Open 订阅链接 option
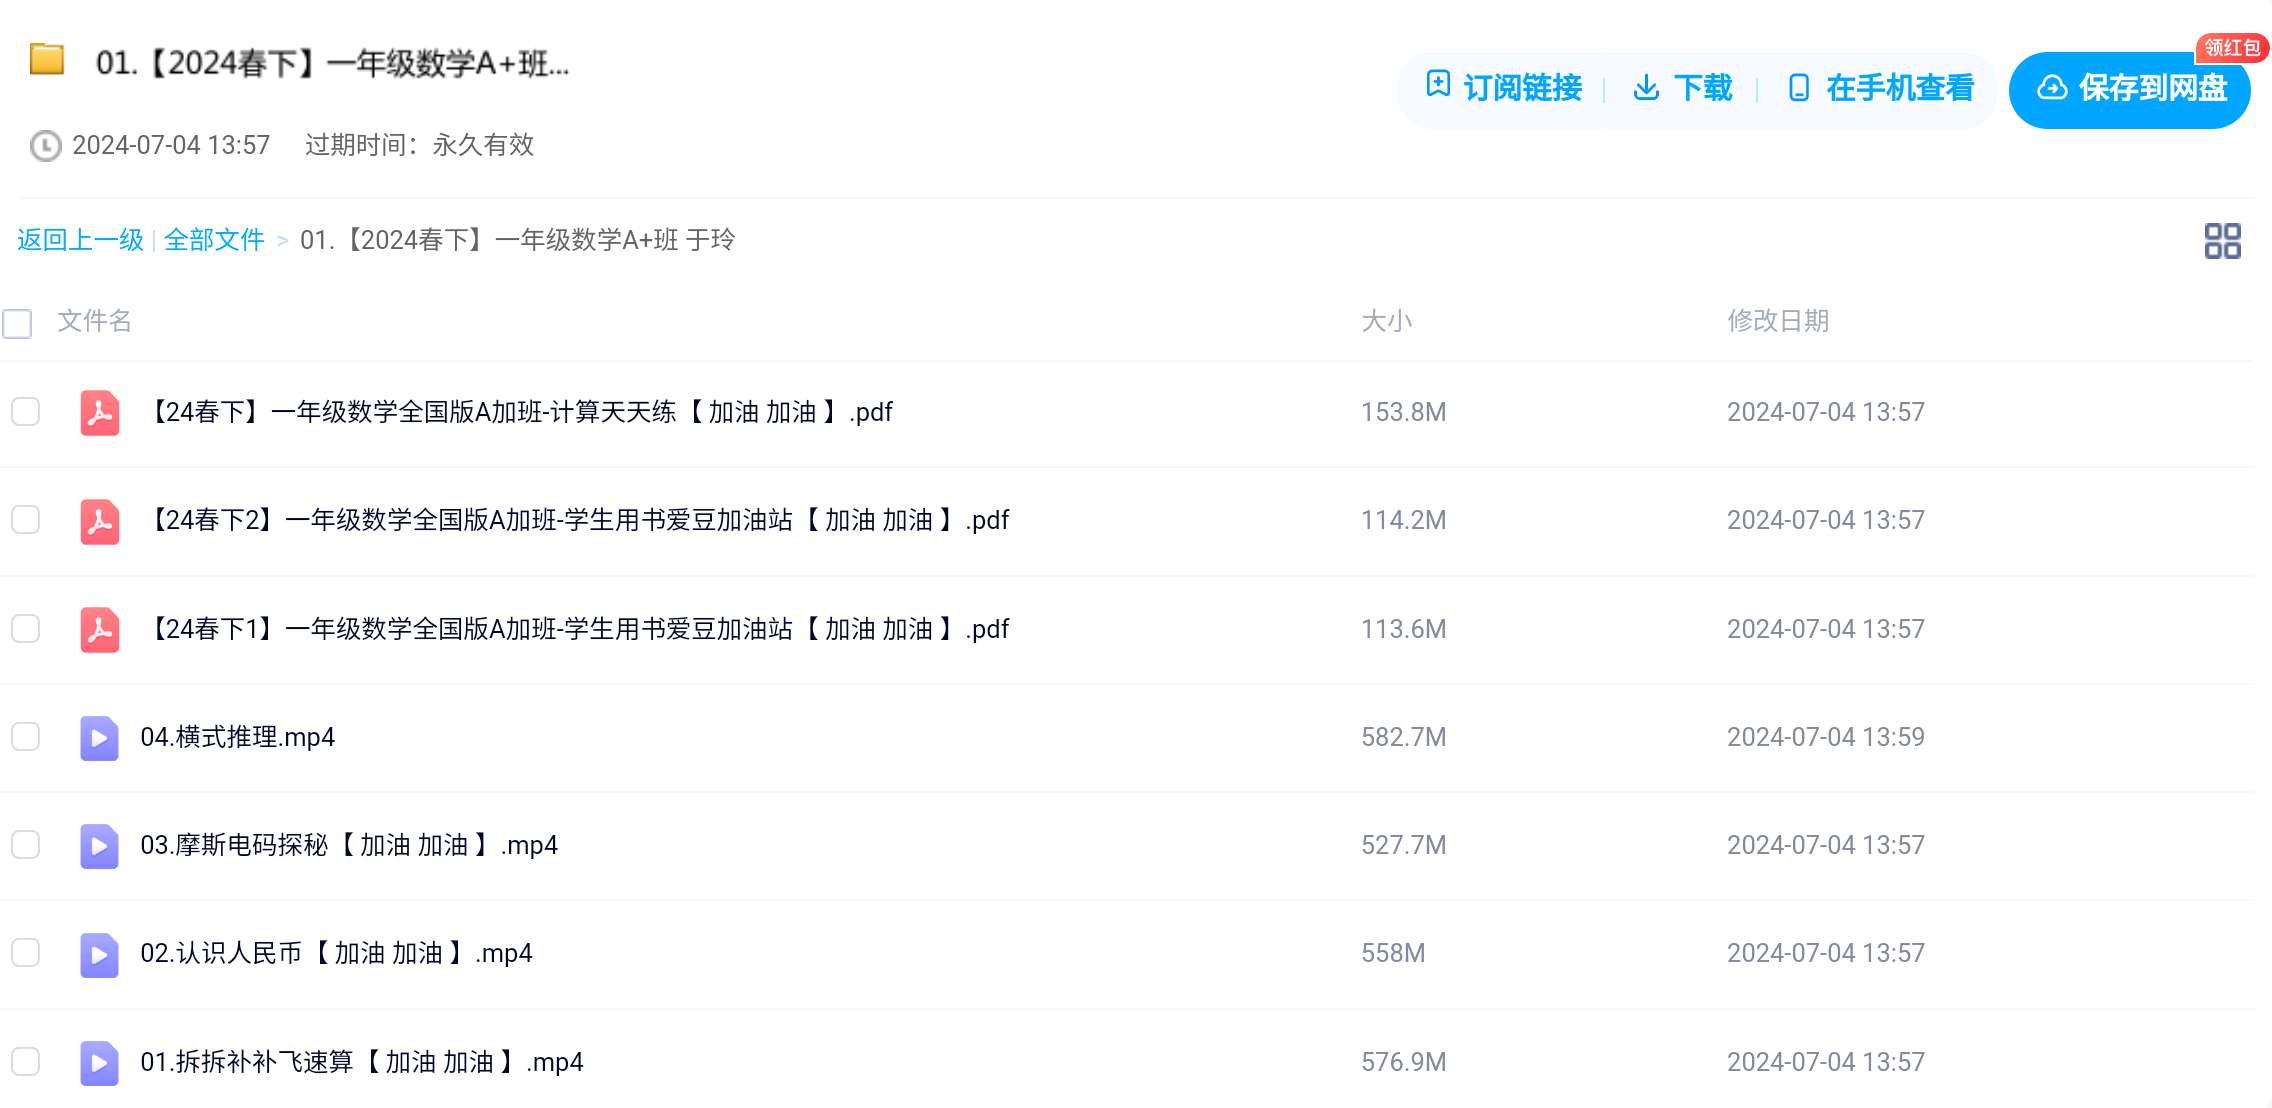 click(1504, 88)
